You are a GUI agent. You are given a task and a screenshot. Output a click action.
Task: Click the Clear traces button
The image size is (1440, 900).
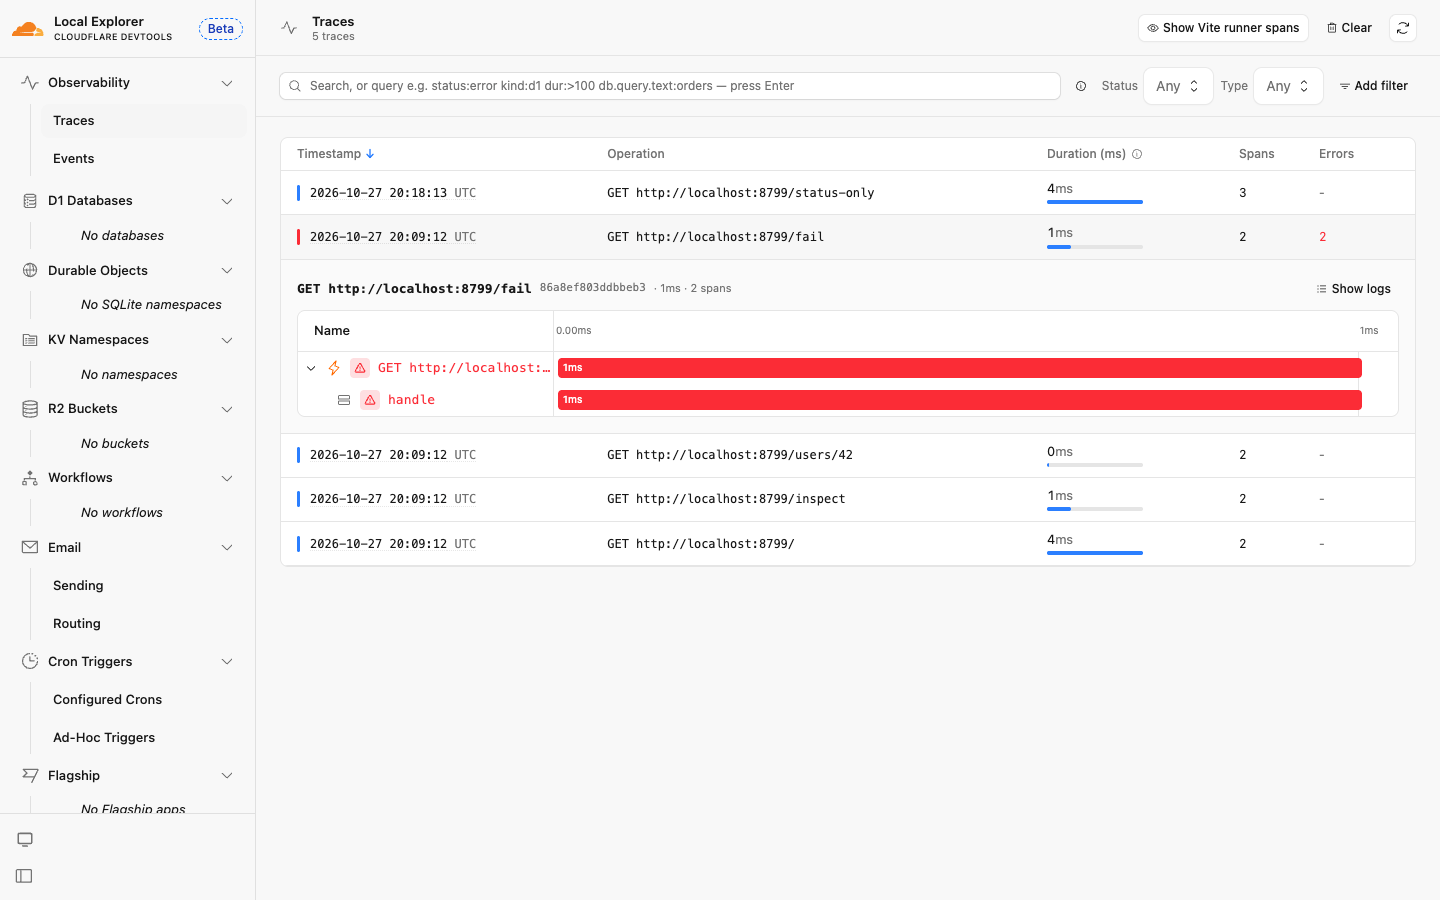pyautogui.click(x=1349, y=28)
